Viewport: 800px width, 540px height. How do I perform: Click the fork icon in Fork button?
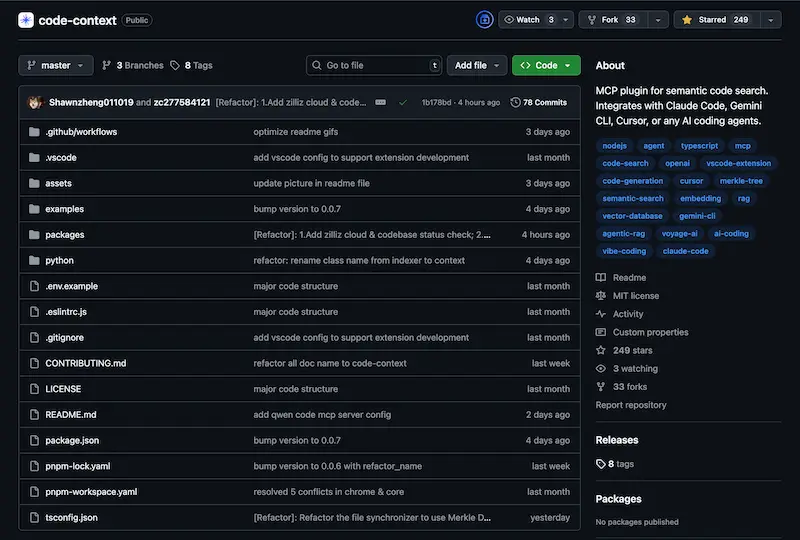click(x=592, y=20)
